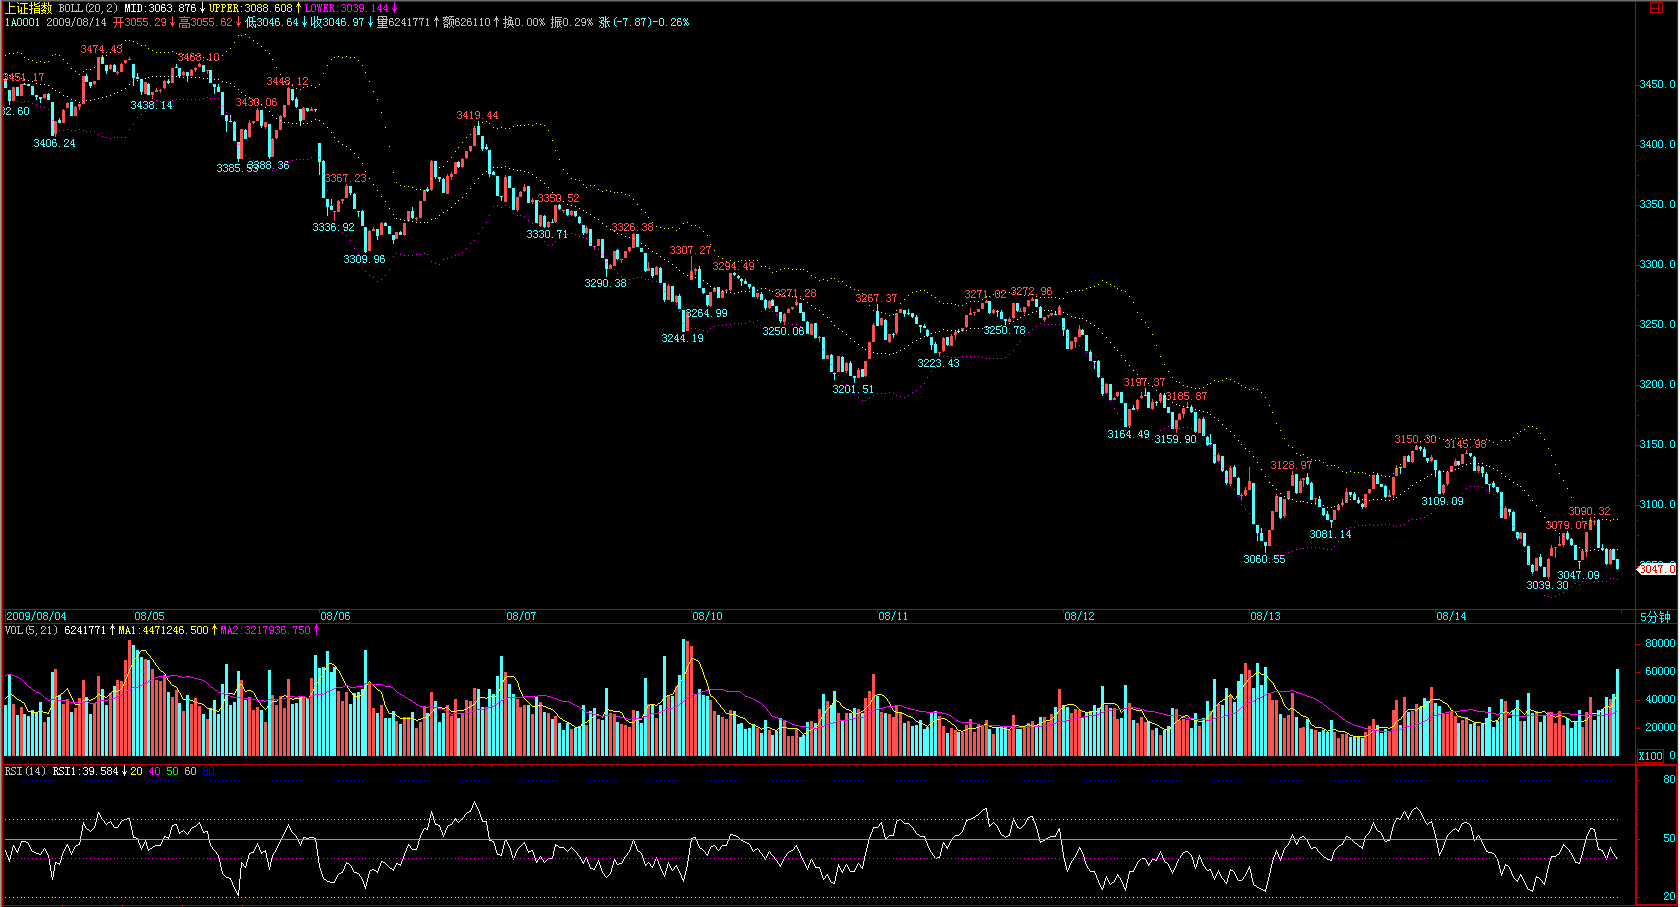1680x907 pixels.
Task: Click the 08/10 date marker
Action: (707, 616)
